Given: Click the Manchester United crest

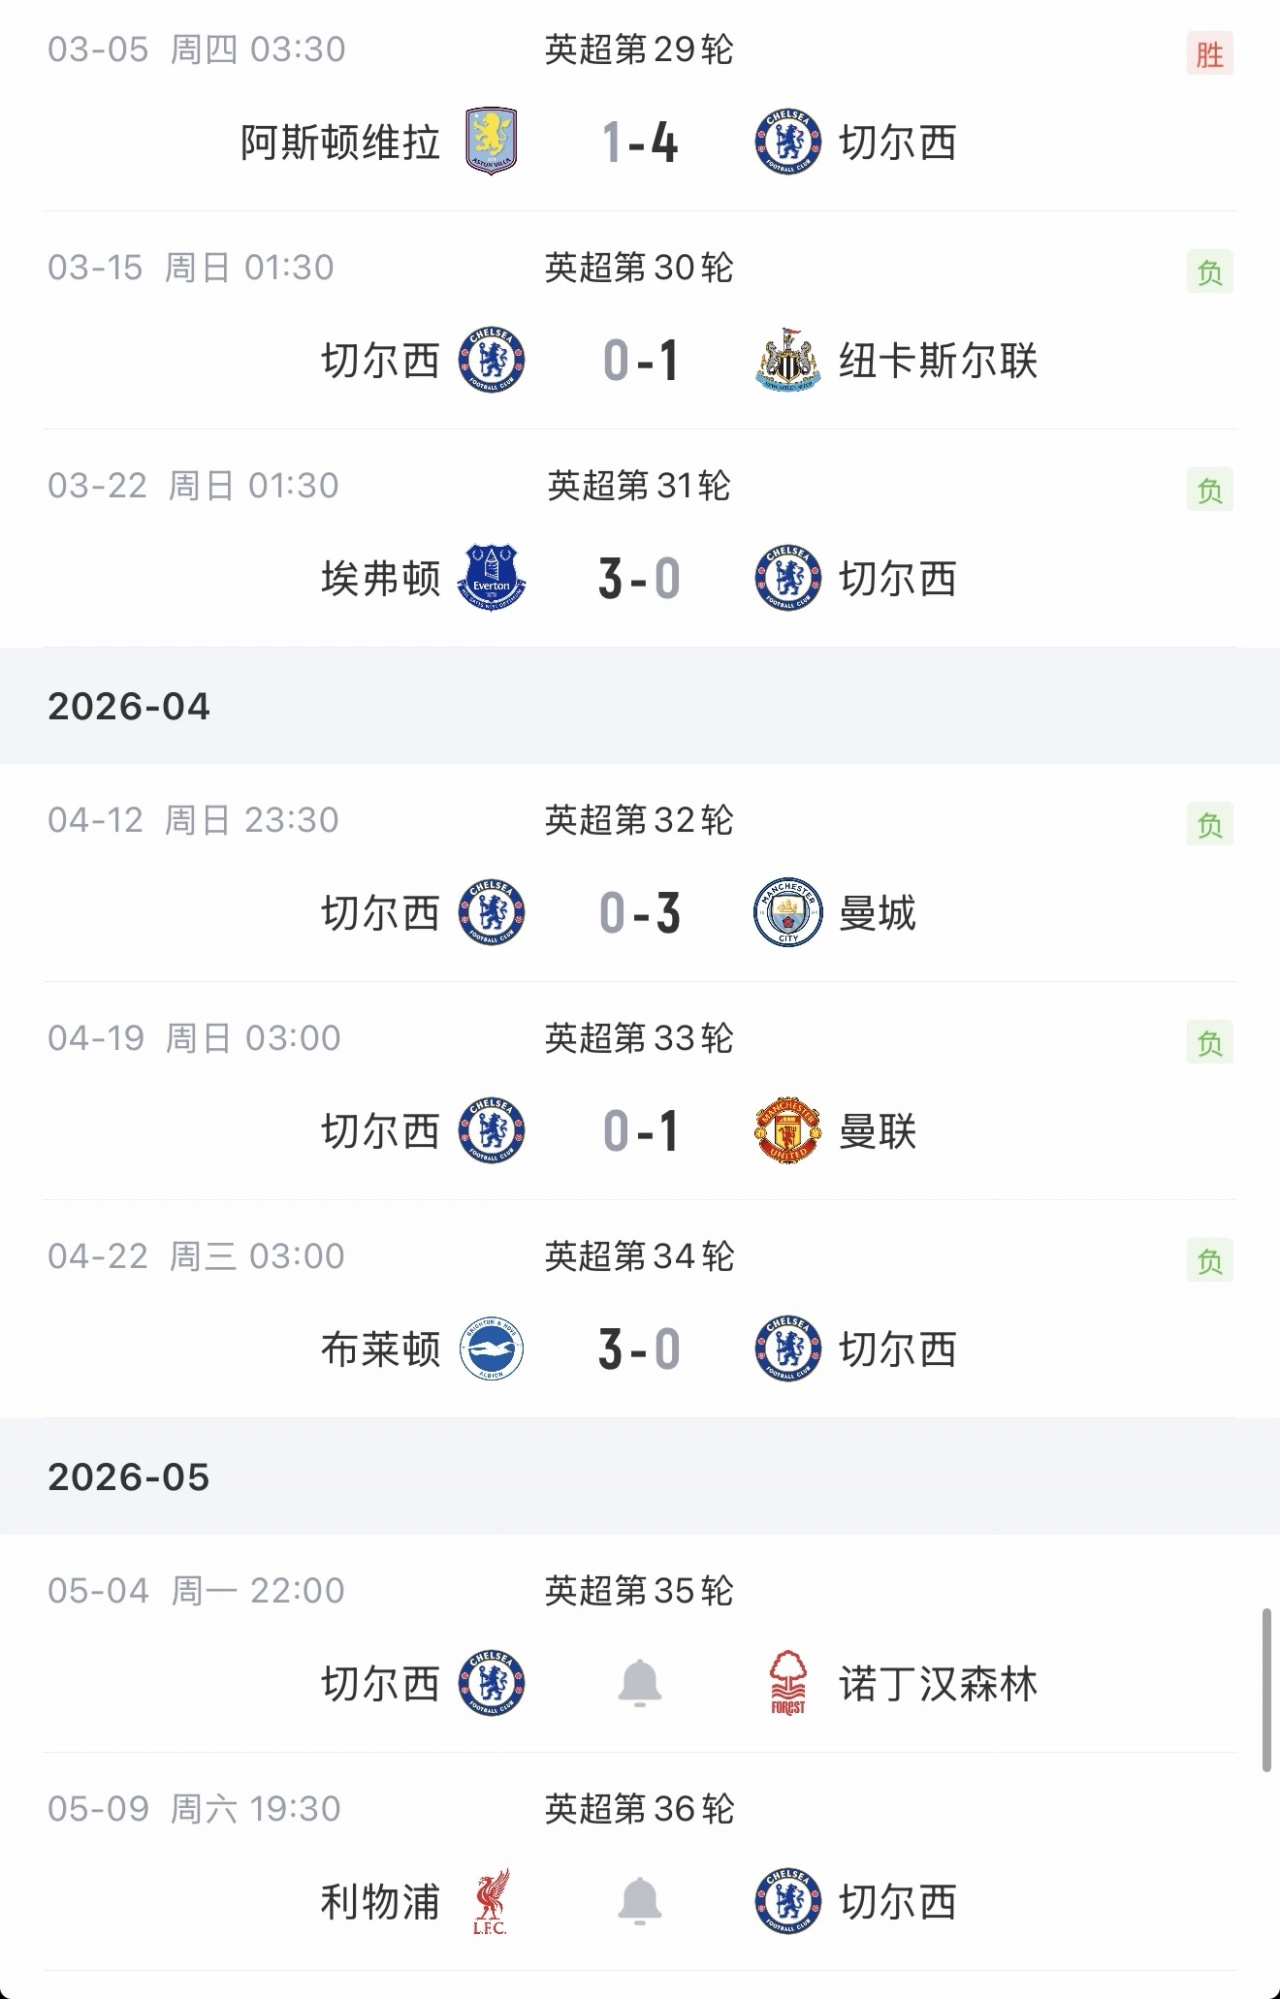Looking at the screenshot, I should coord(788,1131).
